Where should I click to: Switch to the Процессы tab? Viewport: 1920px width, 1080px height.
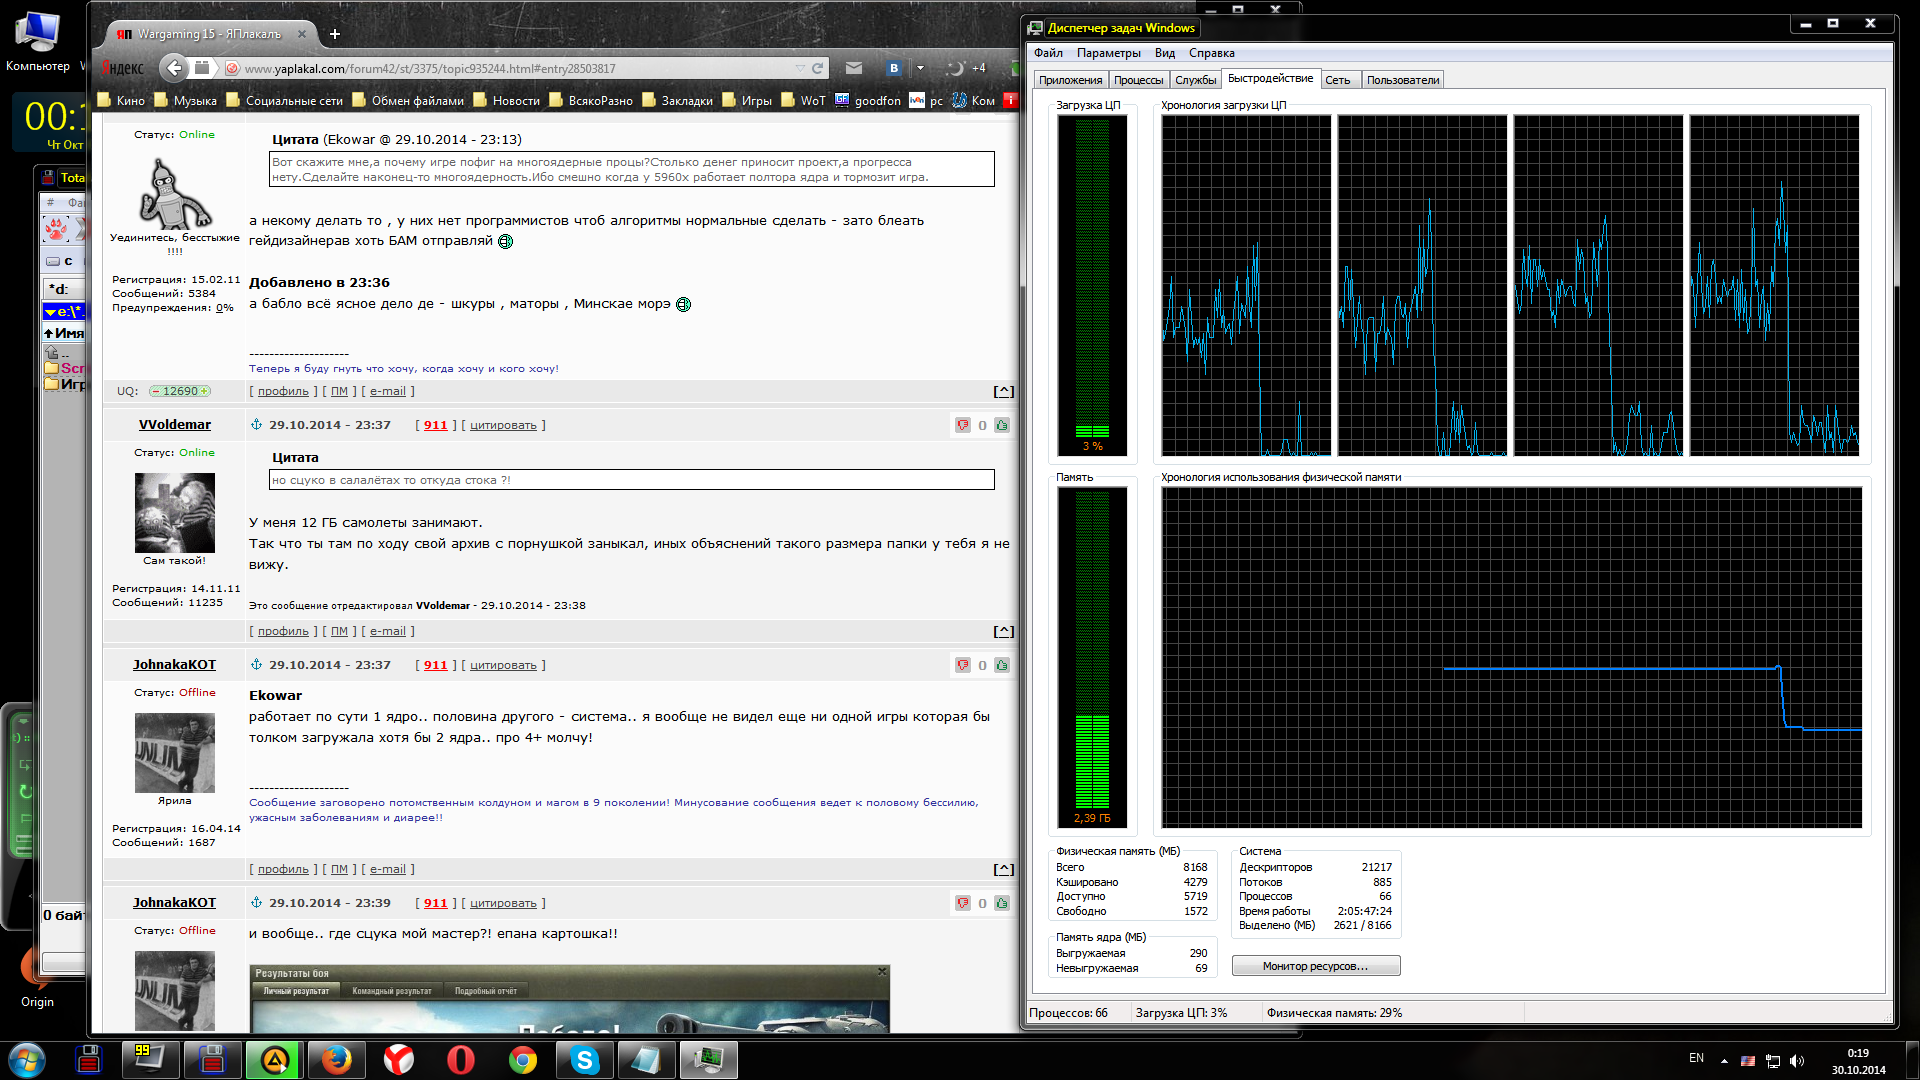pos(1138,80)
